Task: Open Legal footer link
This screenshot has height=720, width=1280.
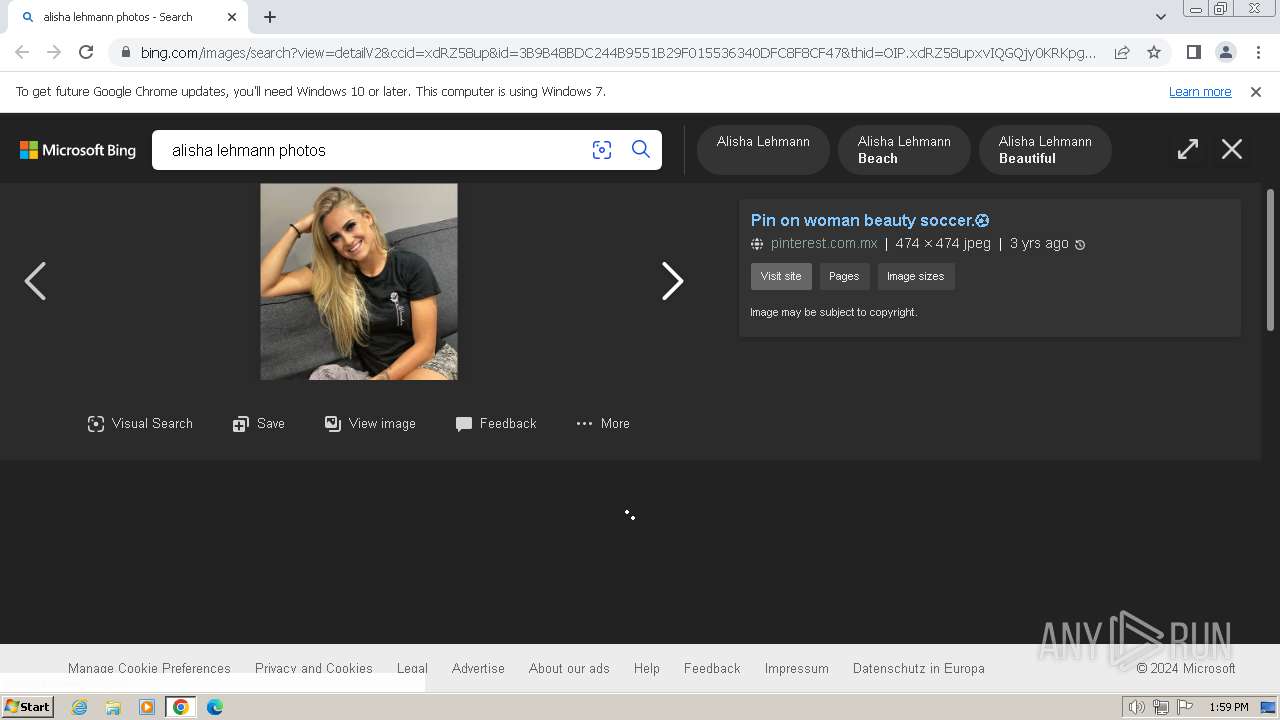Action: point(412,668)
